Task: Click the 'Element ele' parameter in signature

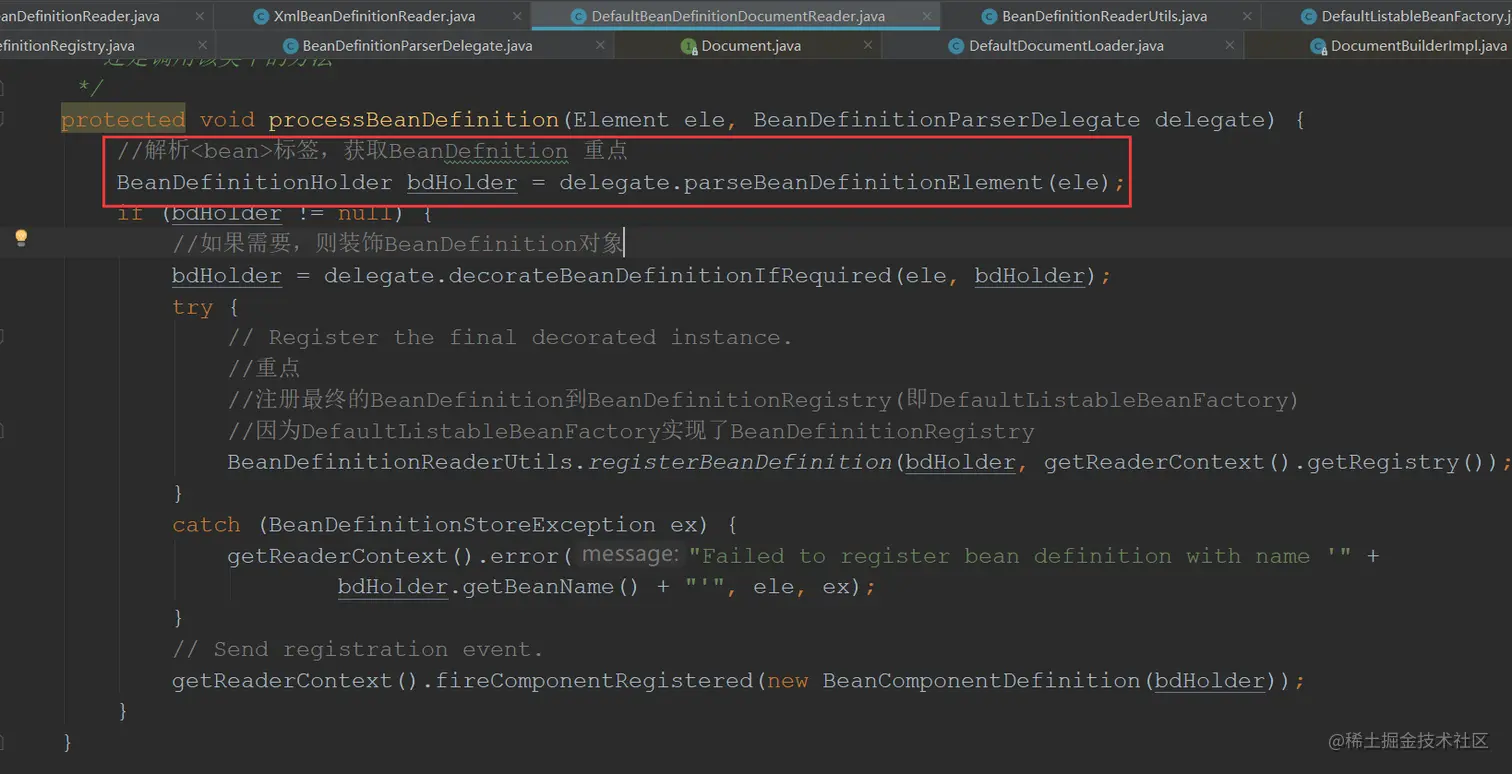Action: tap(649, 120)
